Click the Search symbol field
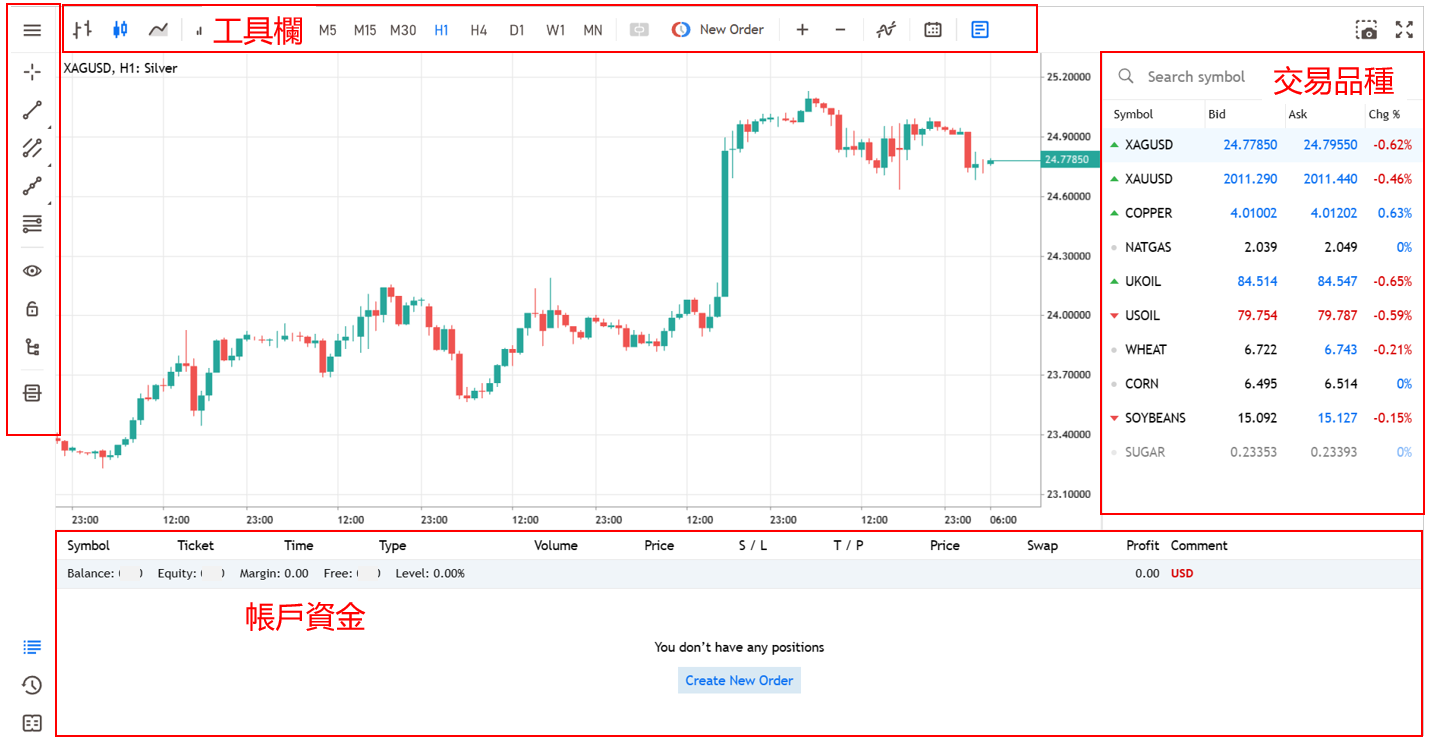The width and height of the screenshot is (1432, 746). pyautogui.click(x=1195, y=77)
